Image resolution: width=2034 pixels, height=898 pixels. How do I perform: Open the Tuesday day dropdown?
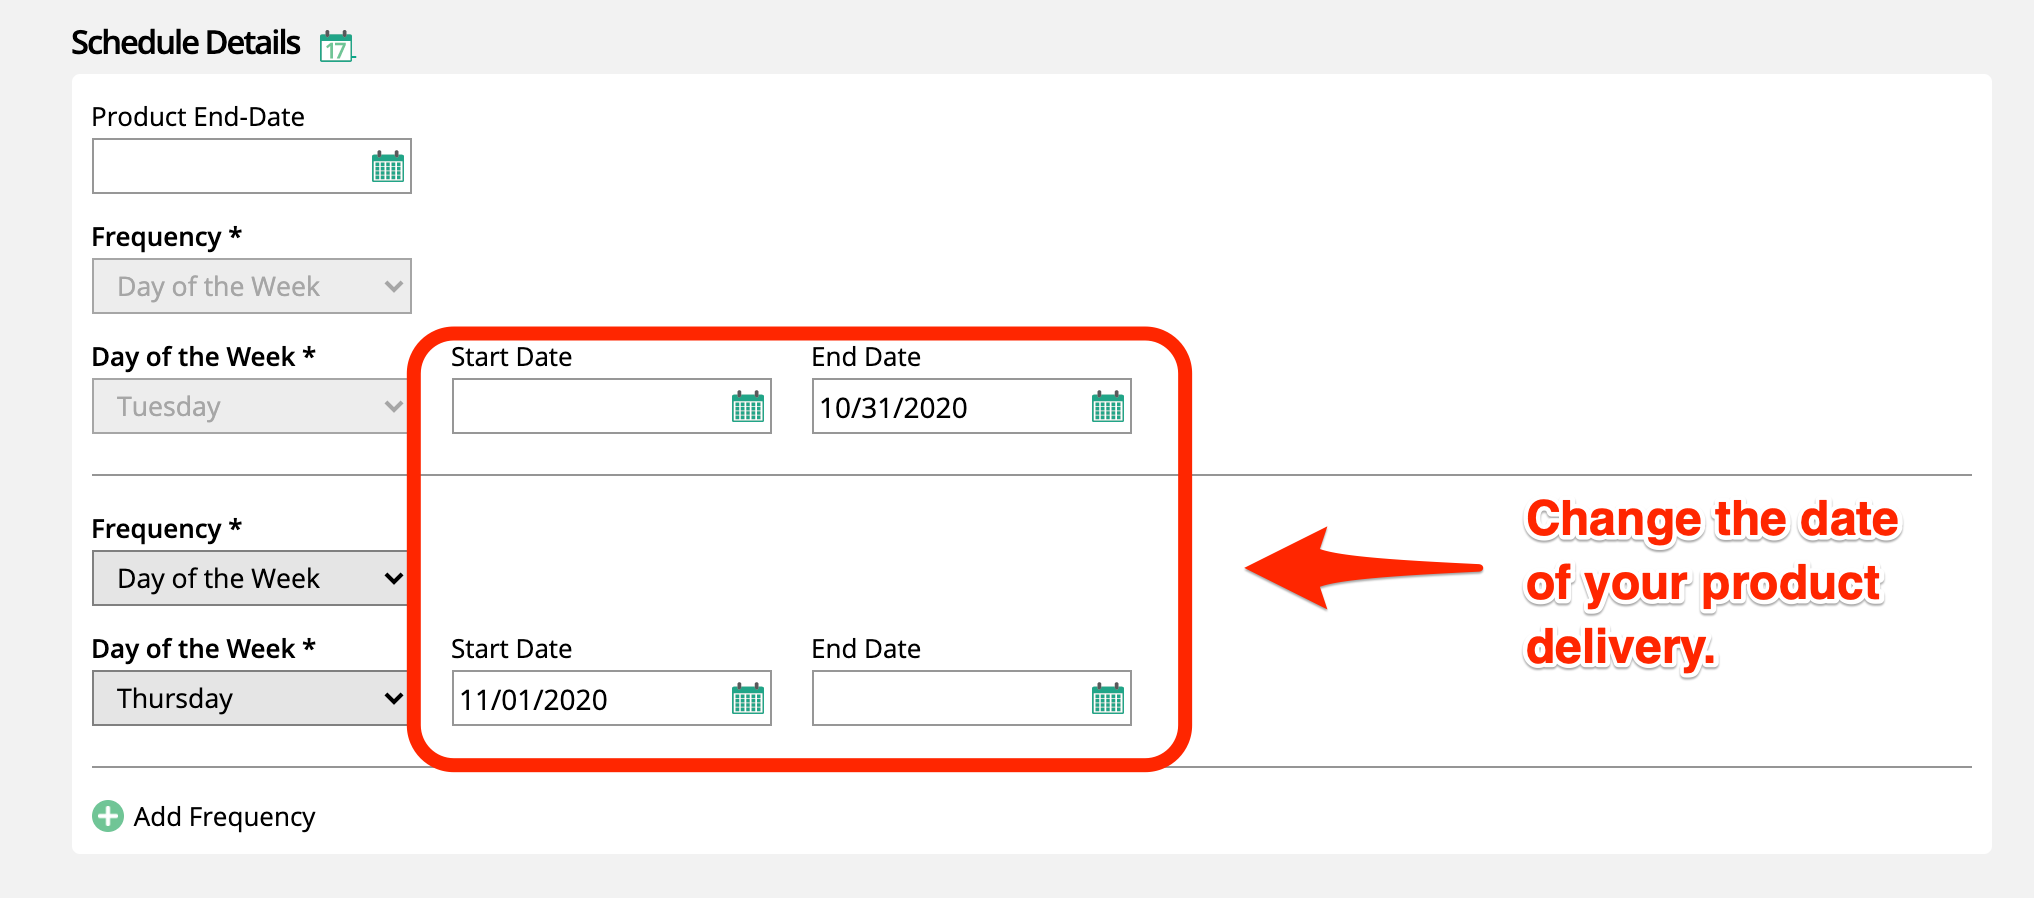(251, 407)
